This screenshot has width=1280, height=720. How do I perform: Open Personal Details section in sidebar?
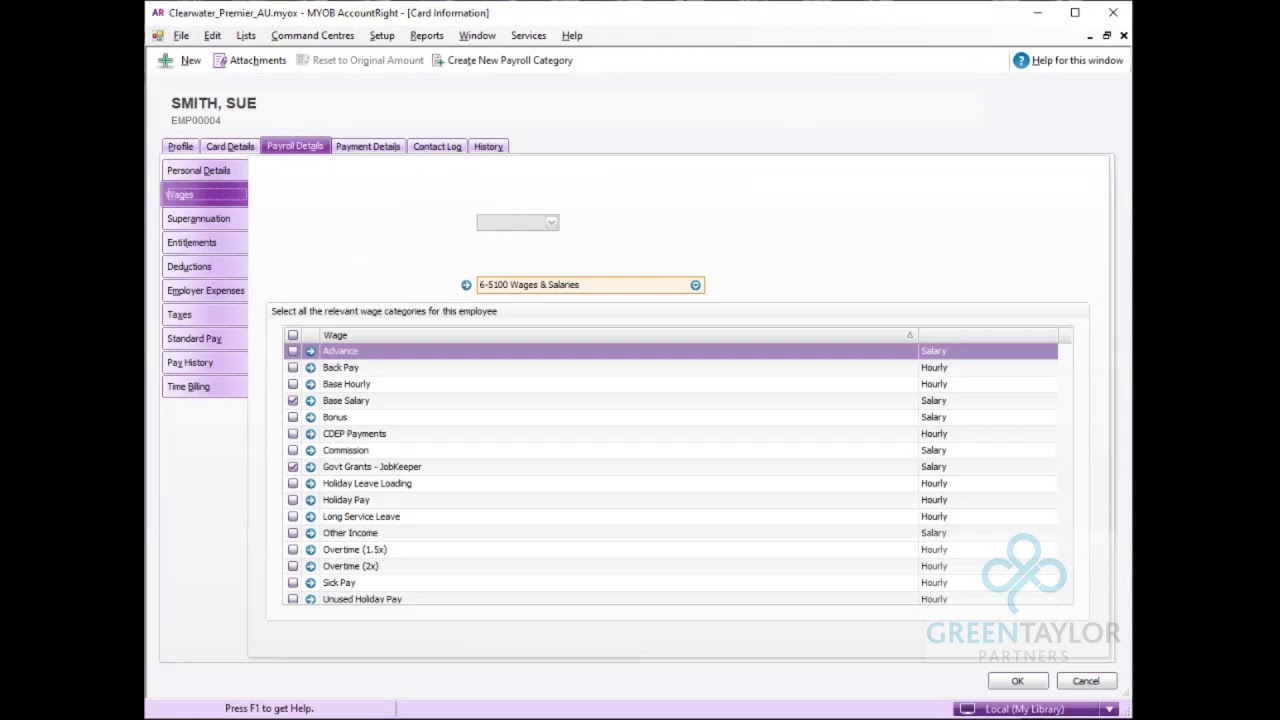205,171
